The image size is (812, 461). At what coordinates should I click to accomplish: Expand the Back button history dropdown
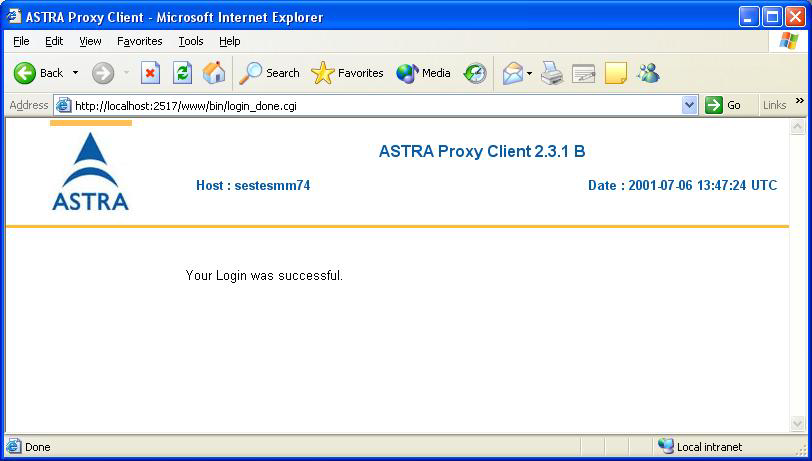coord(75,73)
